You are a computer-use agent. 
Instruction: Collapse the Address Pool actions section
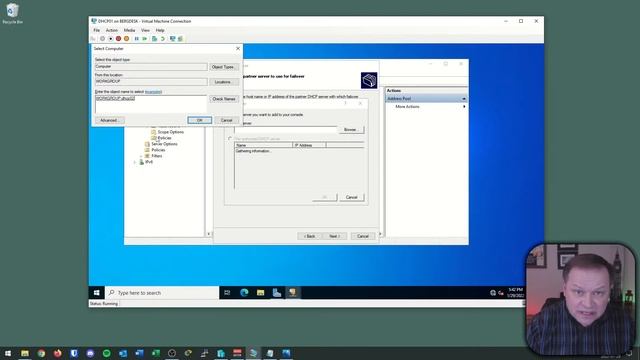click(464, 99)
